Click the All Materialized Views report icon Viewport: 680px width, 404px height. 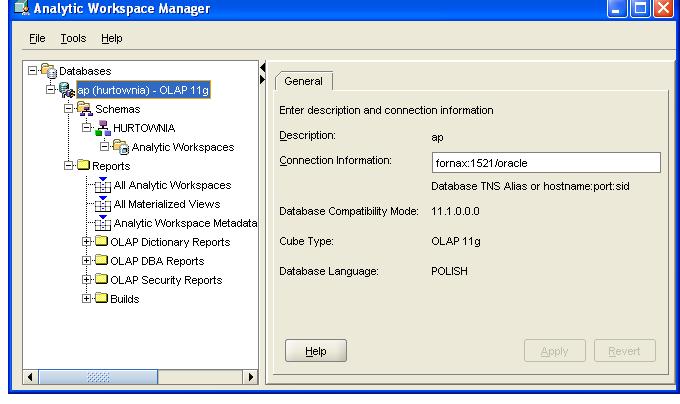pyautogui.click(x=103, y=204)
